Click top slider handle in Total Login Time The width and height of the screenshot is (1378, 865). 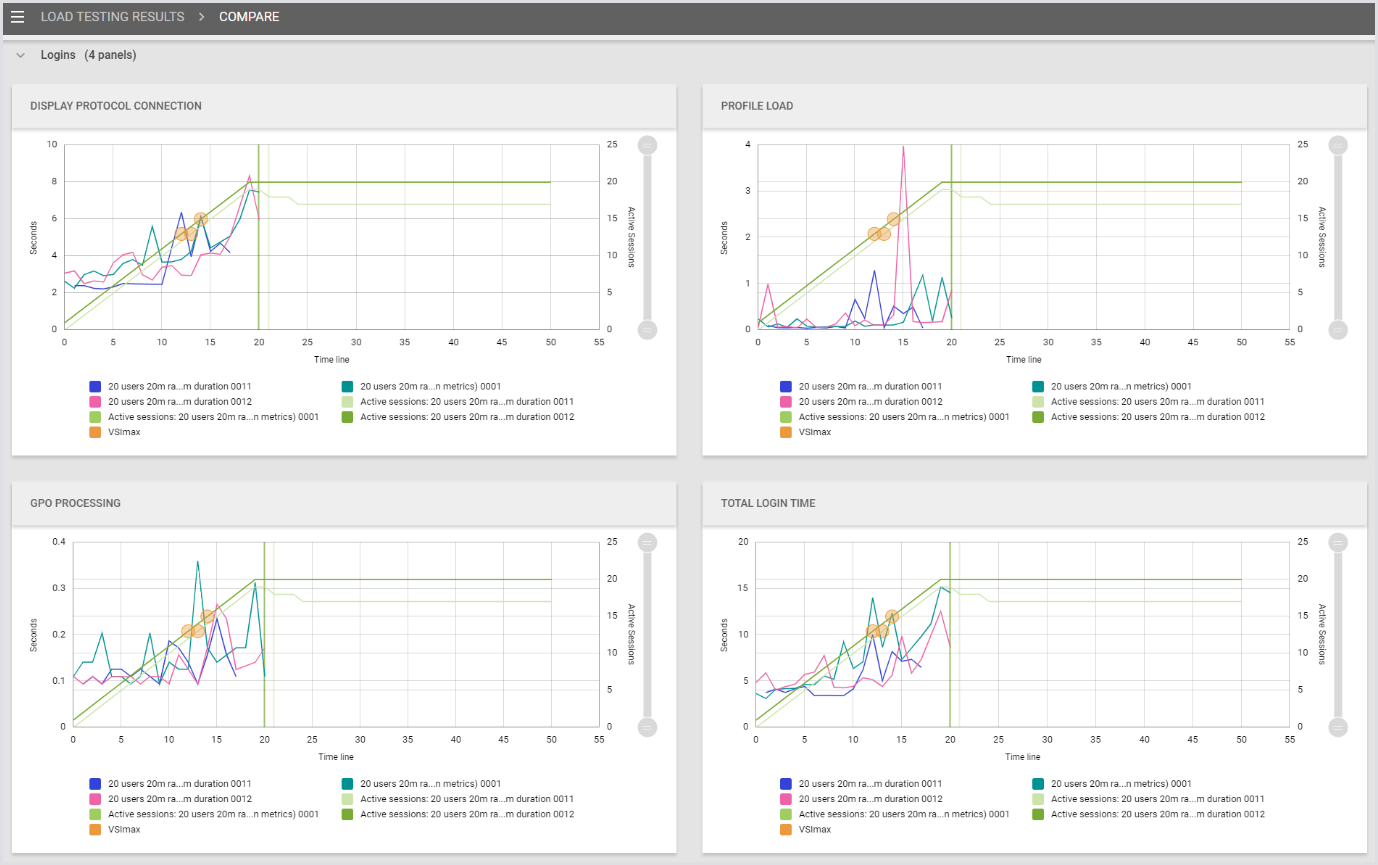click(1338, 542)
